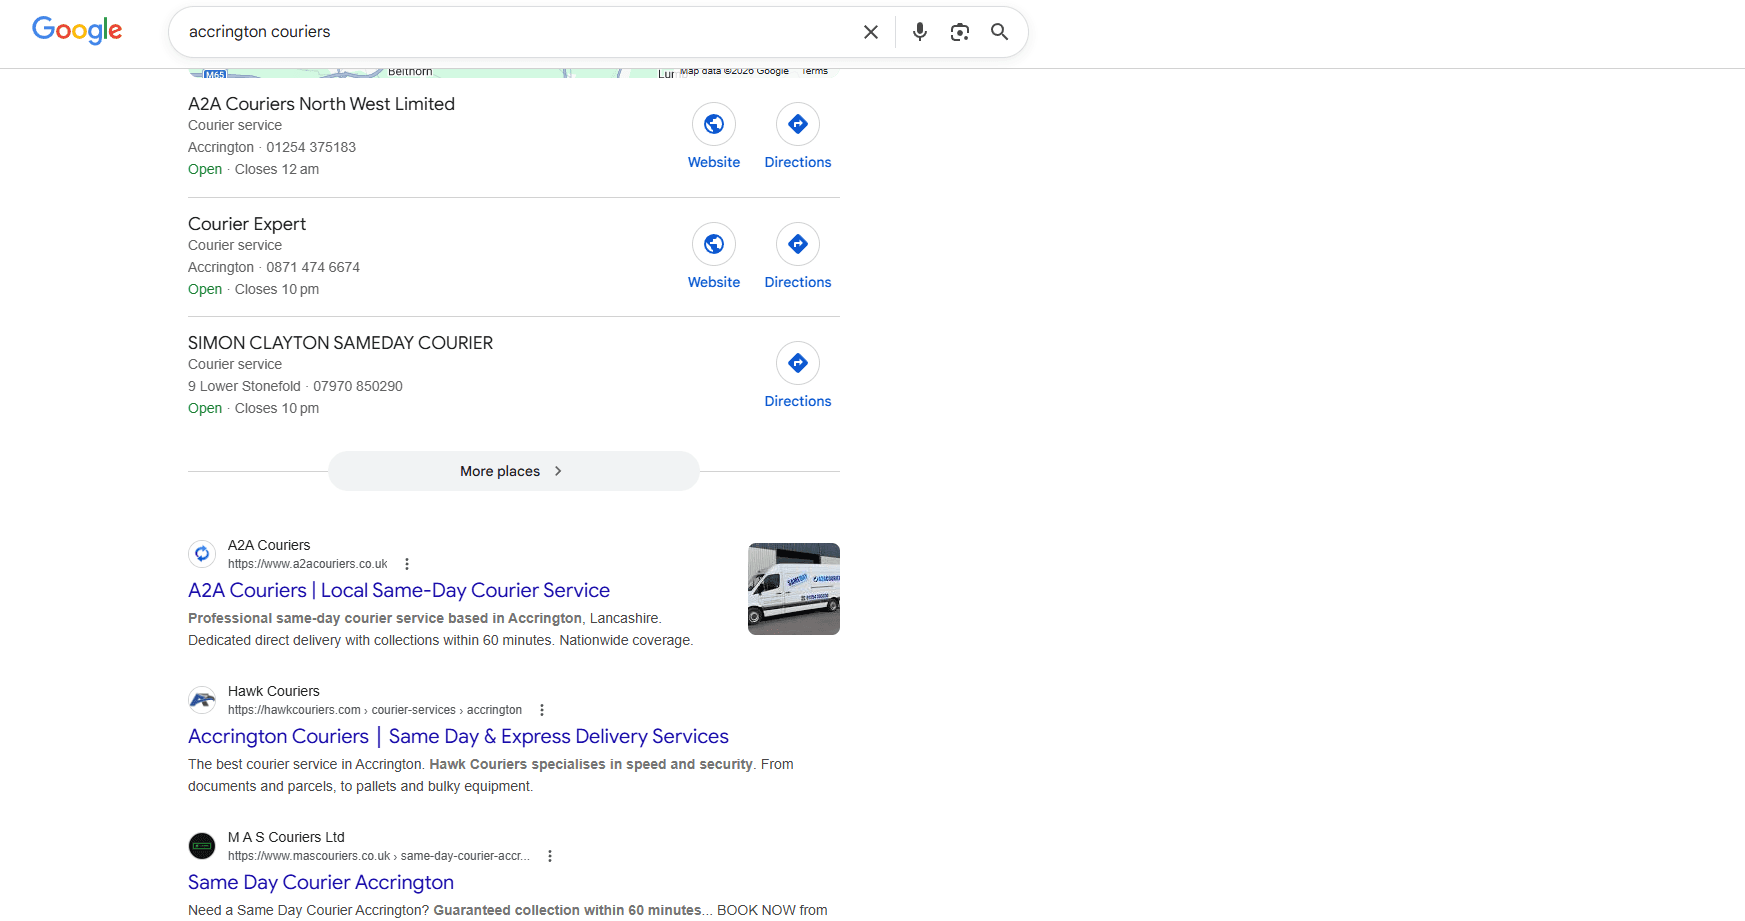Open Website icon for Courier Expert
This screenshot has height=921, width=1745.
click(714, 244)
